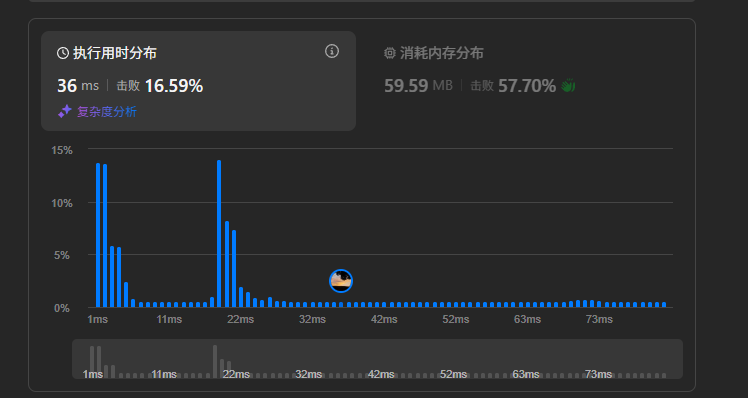Screen dimensions: 748x398
Task: Click the 15% y-axis label
Action: point(62,150)
